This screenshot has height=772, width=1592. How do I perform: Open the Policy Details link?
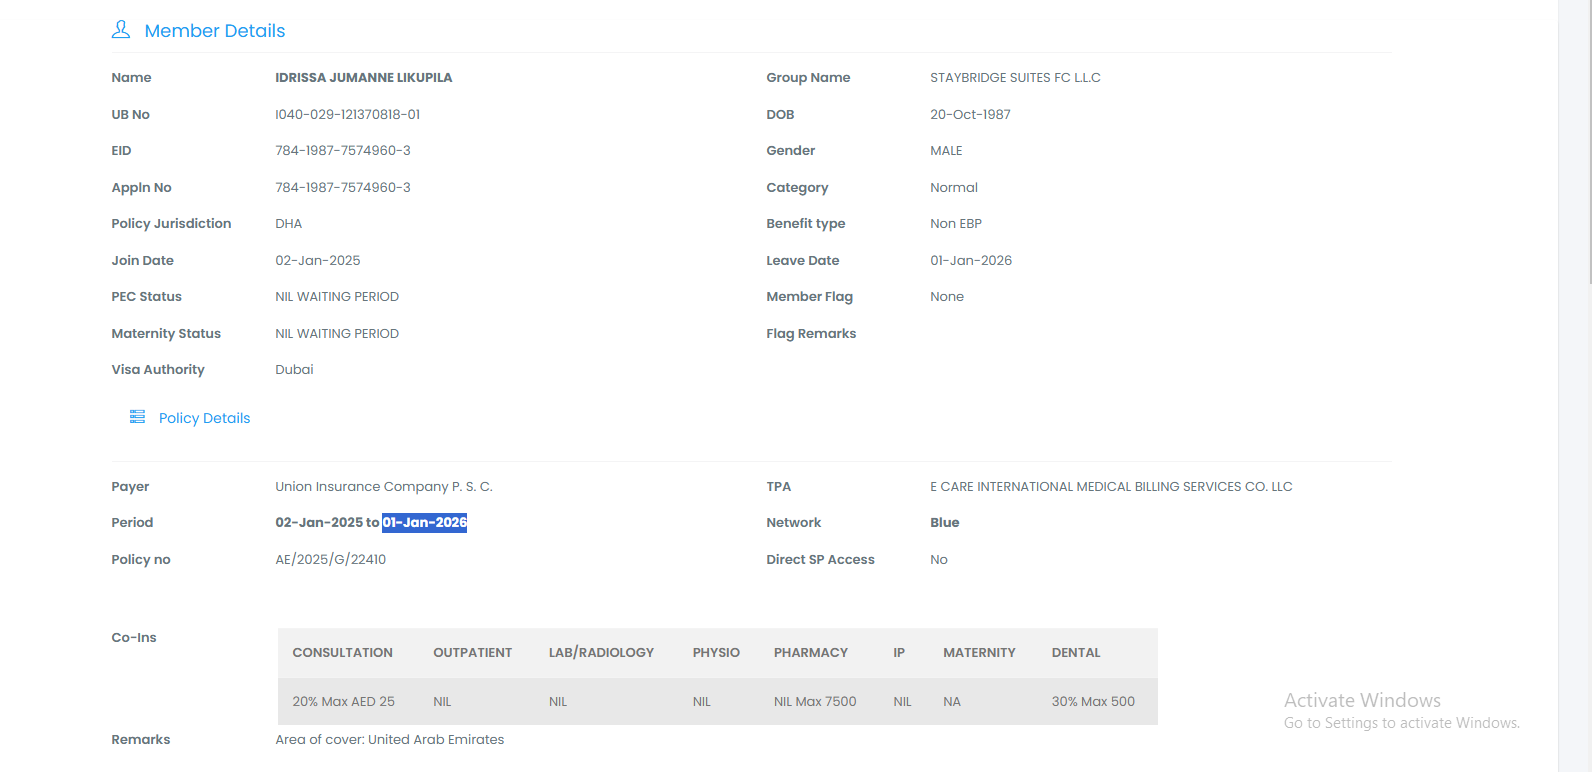tap(204, 418)
